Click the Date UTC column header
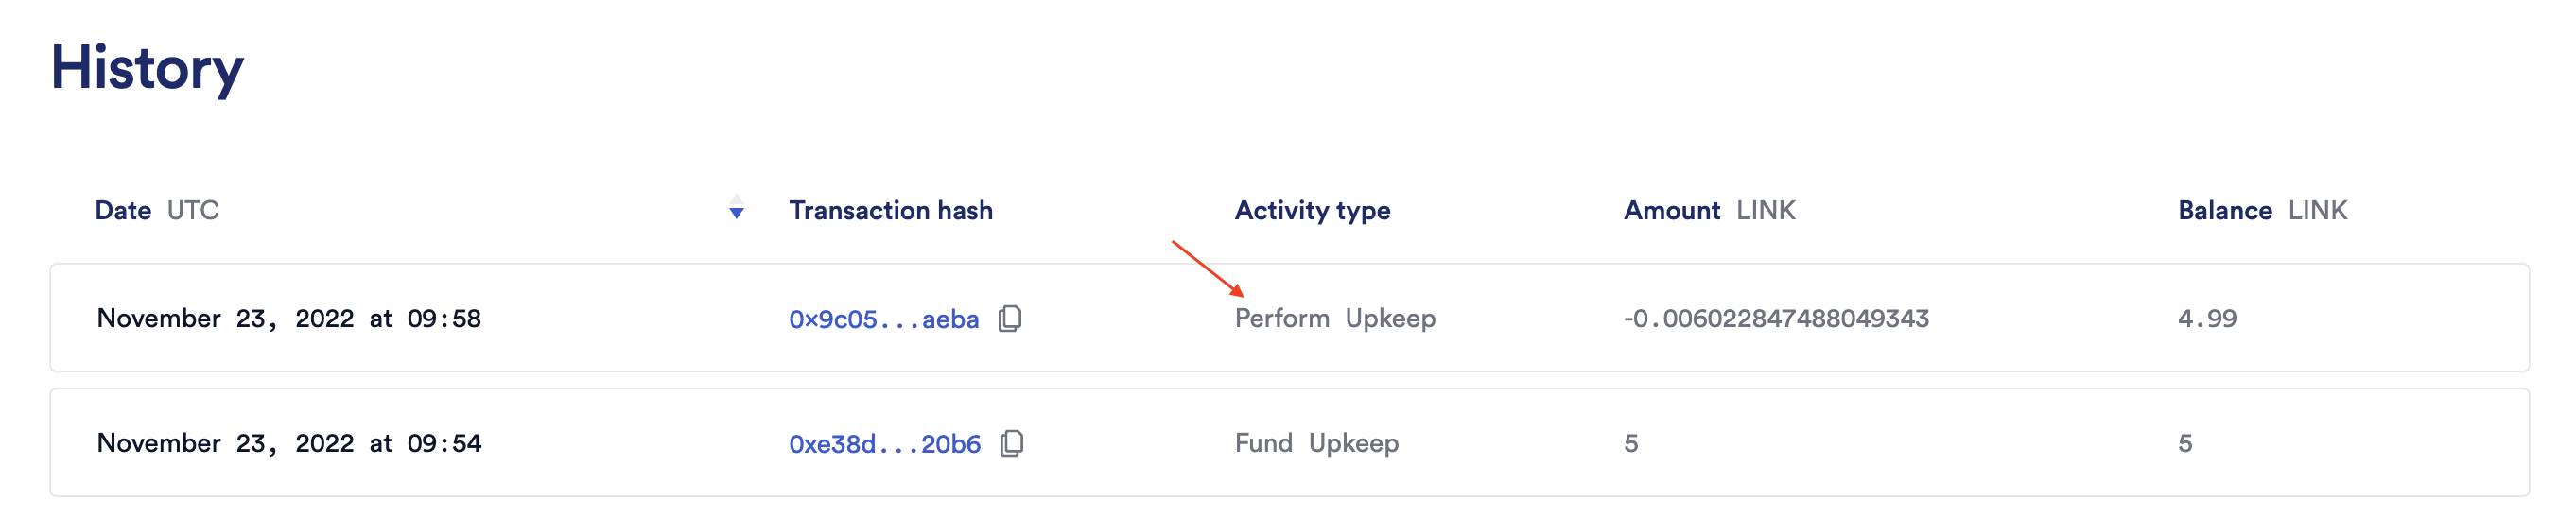 point(157,210)
